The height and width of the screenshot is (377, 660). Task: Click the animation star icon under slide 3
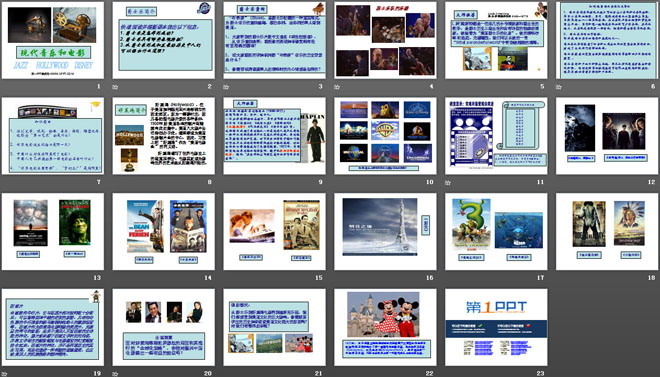226,87
